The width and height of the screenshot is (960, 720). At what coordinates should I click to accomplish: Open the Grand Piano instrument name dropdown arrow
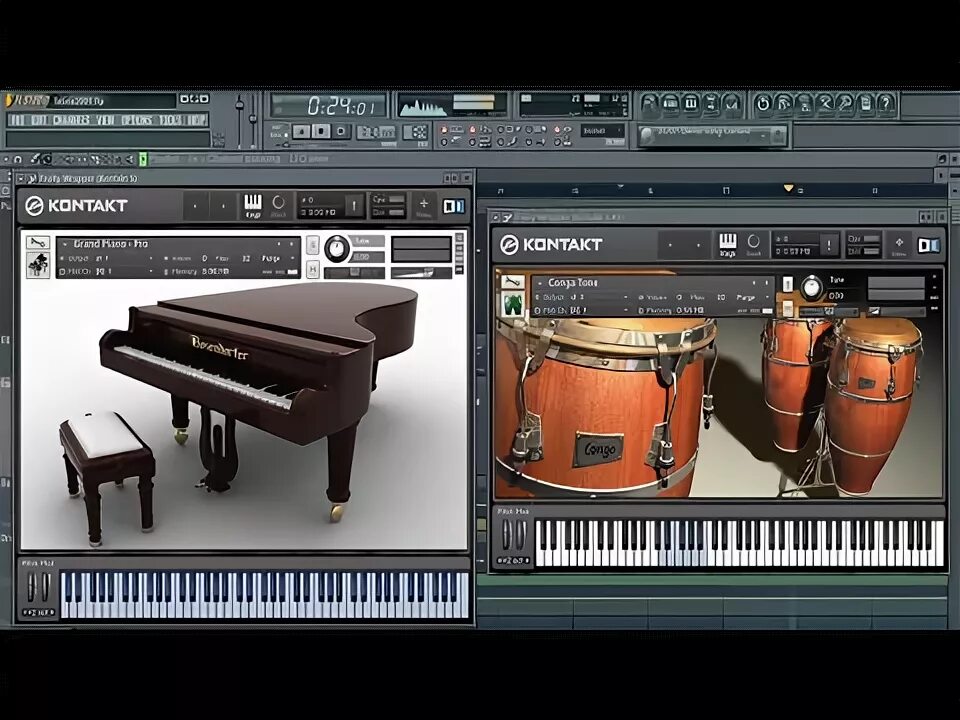pos(66,244)
